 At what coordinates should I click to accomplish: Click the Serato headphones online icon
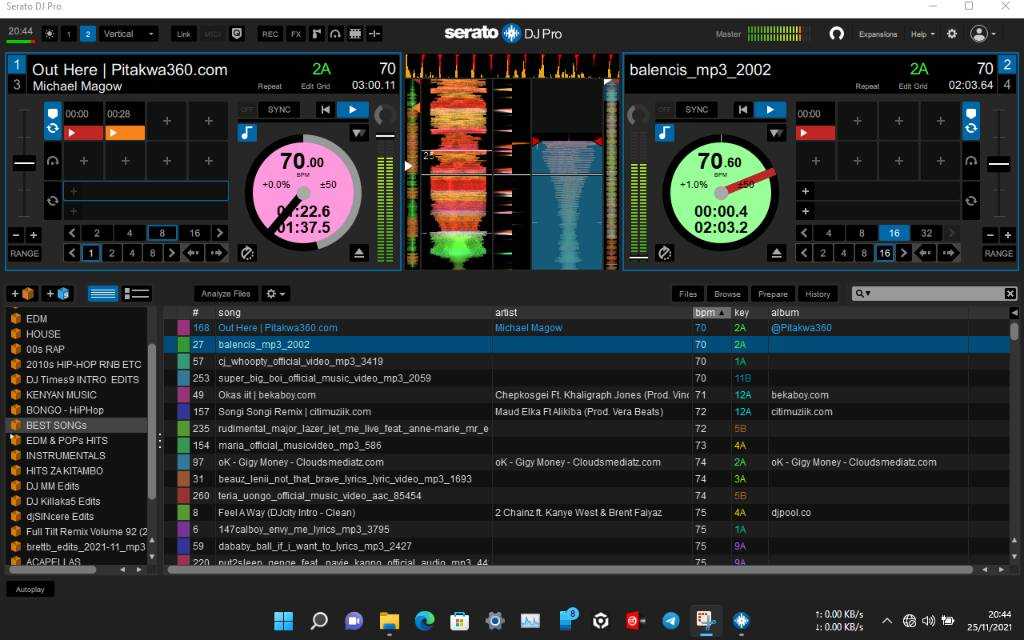click(837, 34)
